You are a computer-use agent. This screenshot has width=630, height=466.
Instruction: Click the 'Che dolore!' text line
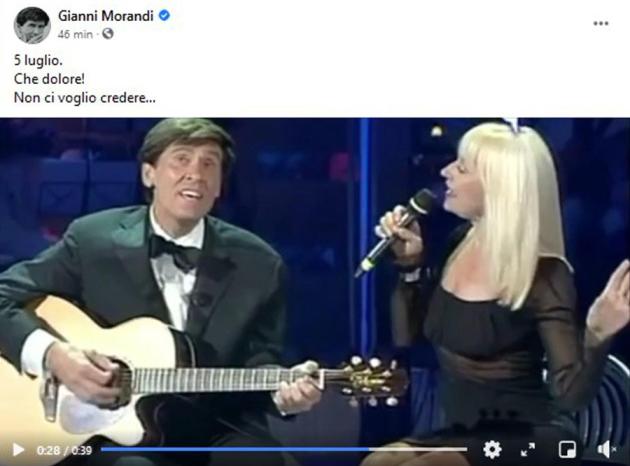(49, 79)
